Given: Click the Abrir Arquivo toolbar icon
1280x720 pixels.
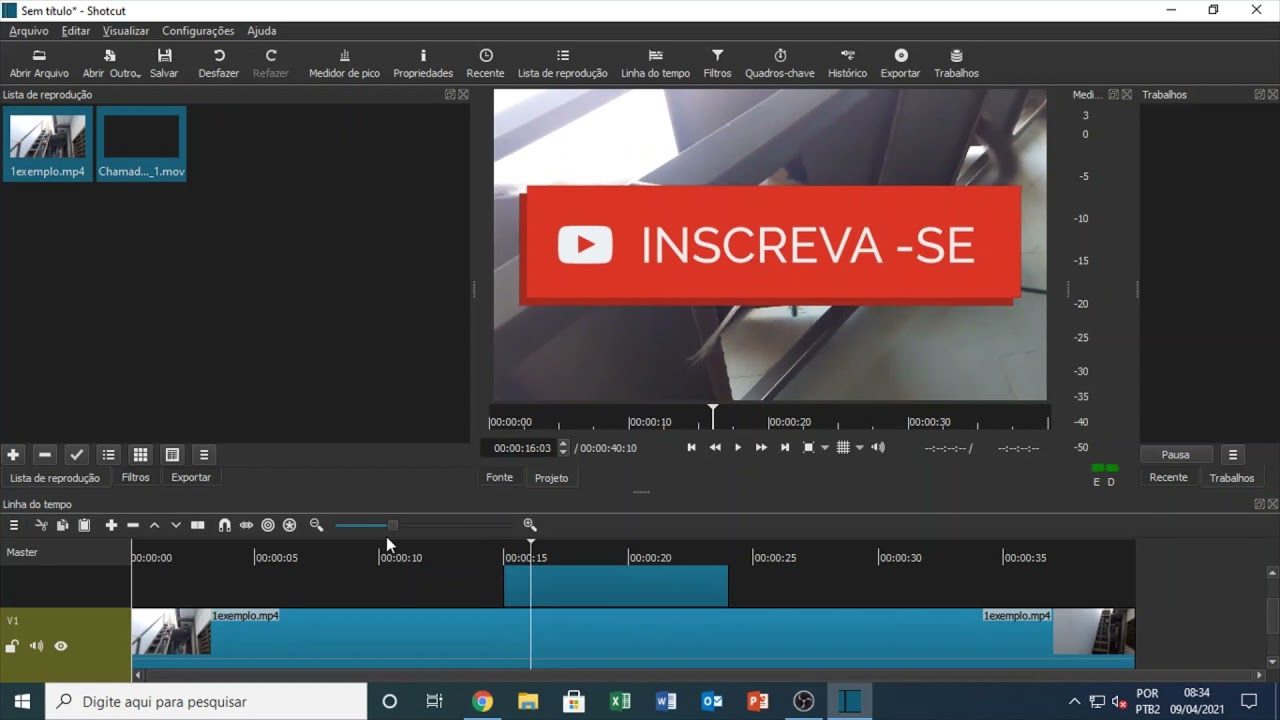Looking at the screenshot, I should click(x=39, y=63).
